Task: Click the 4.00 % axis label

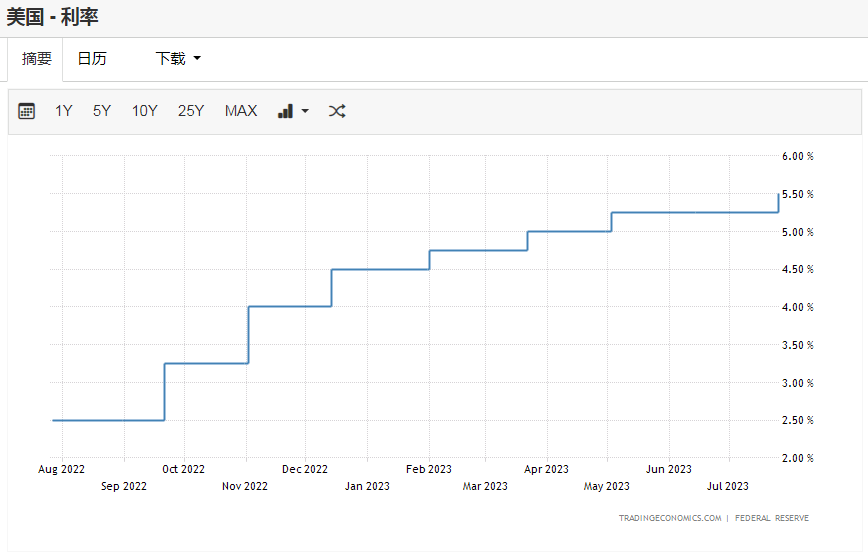Action: point(798,307)
